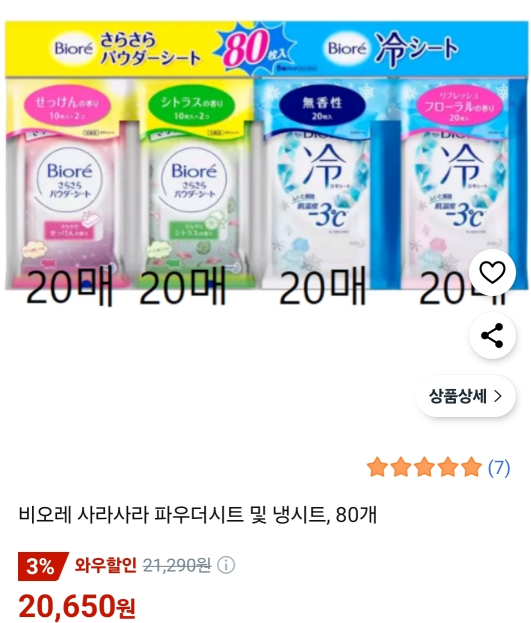The width and height of the screenshot is (531, 623).
Task: Tap the fifth orange rating star
Action: point(471,467)
